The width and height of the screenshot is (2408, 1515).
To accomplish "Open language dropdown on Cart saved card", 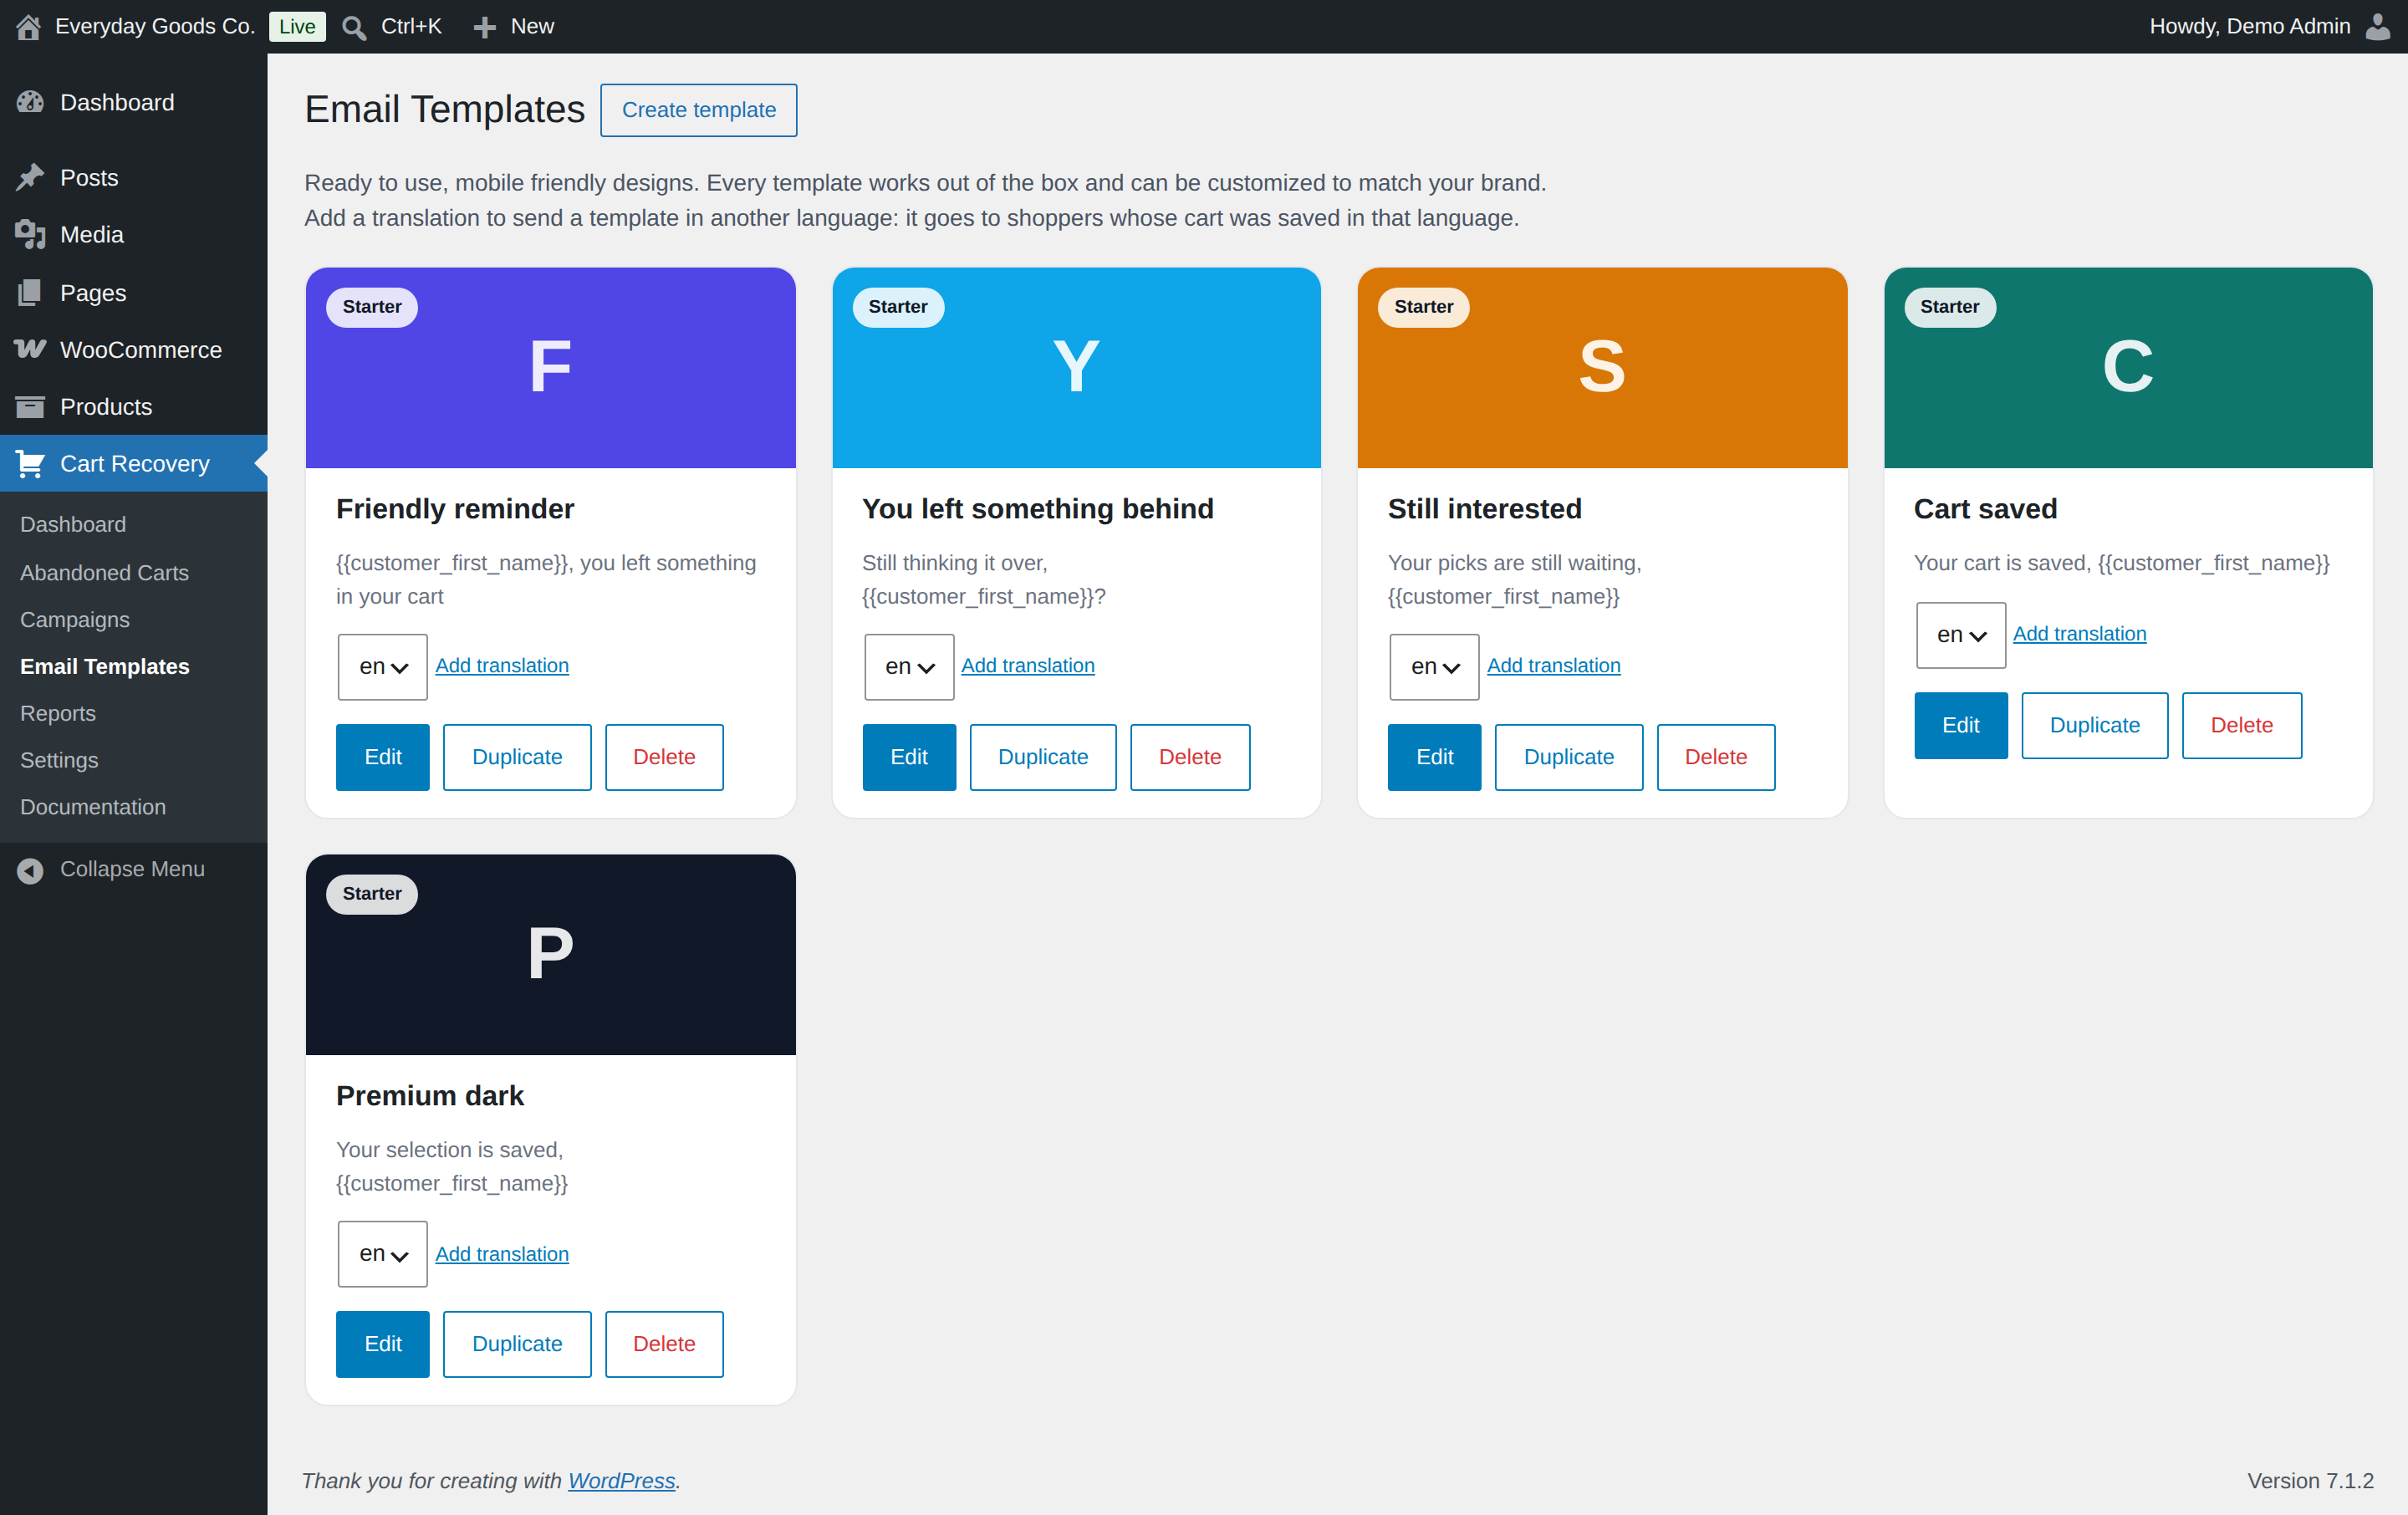I will pyautogui.click(x=1960, y=635).
